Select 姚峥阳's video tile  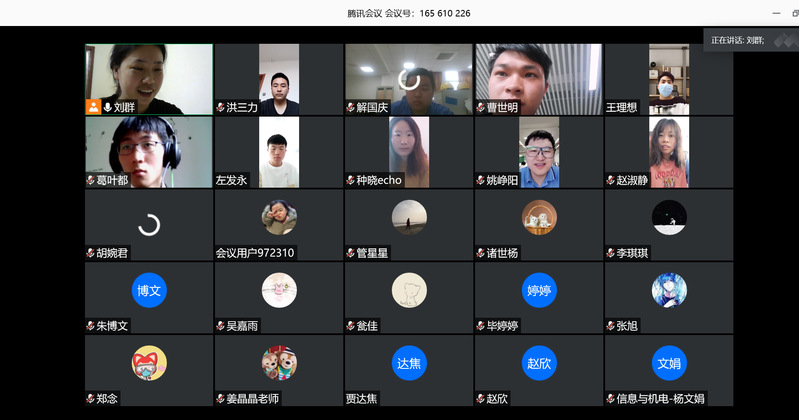click(x=539, y=150)
